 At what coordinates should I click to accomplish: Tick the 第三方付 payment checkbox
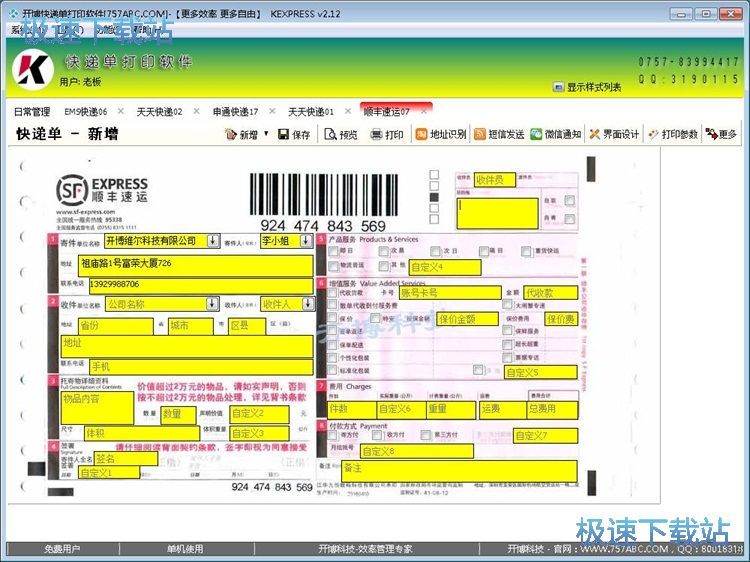[x=426, y=435]
